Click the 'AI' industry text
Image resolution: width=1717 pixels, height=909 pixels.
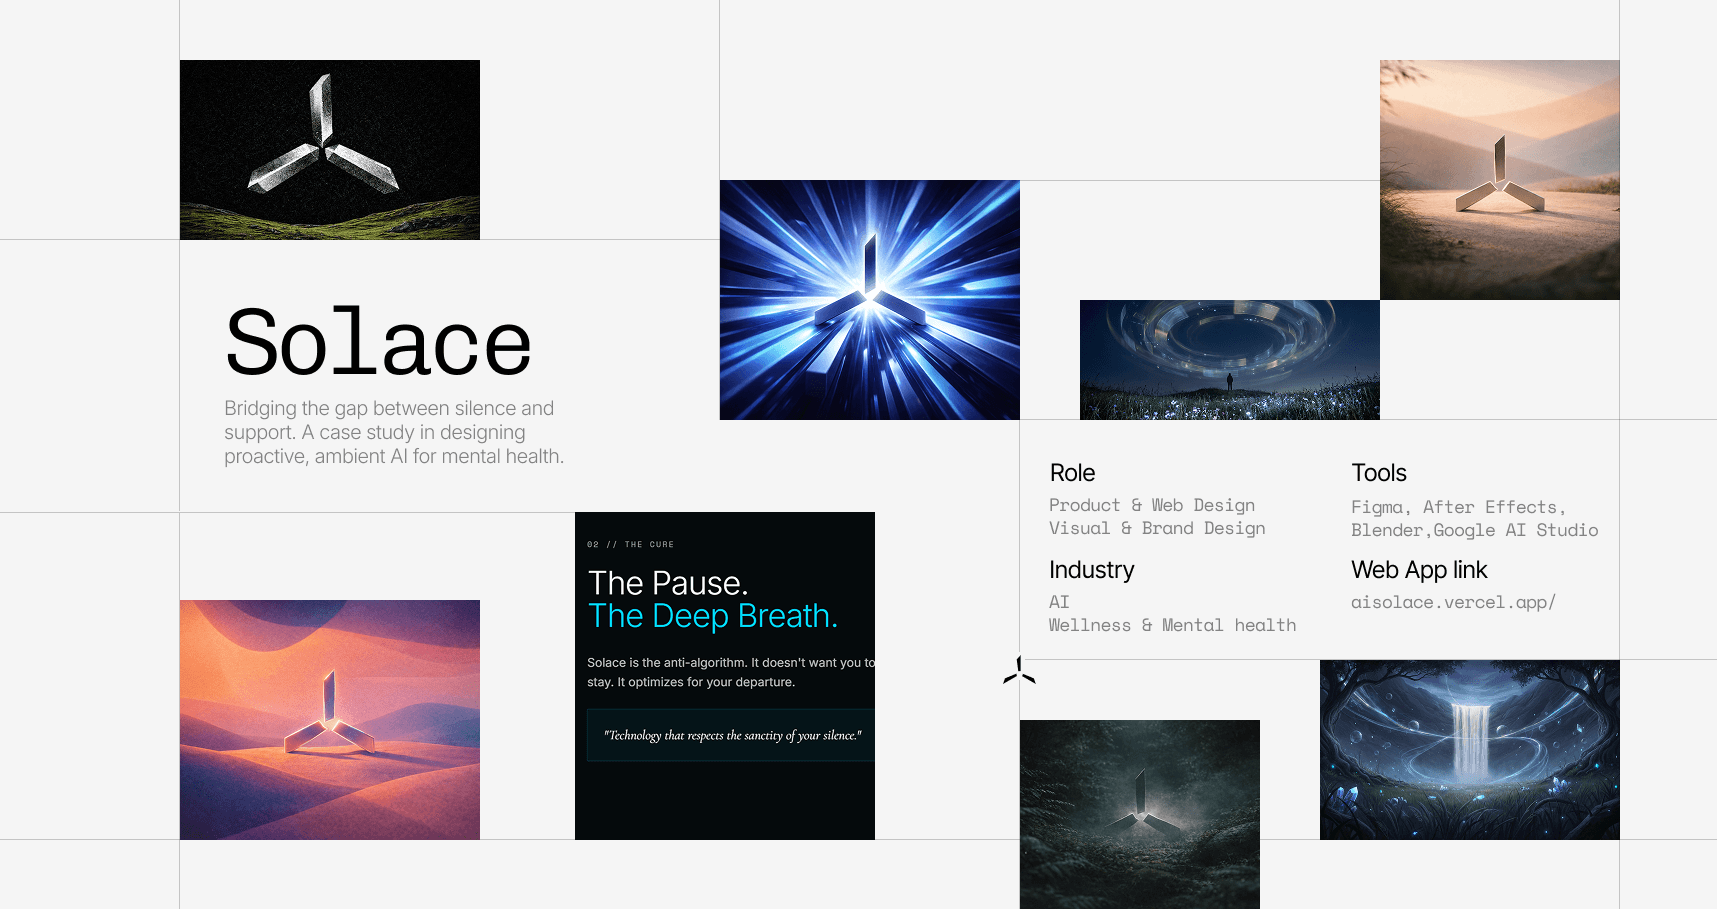pos(1059,602)
